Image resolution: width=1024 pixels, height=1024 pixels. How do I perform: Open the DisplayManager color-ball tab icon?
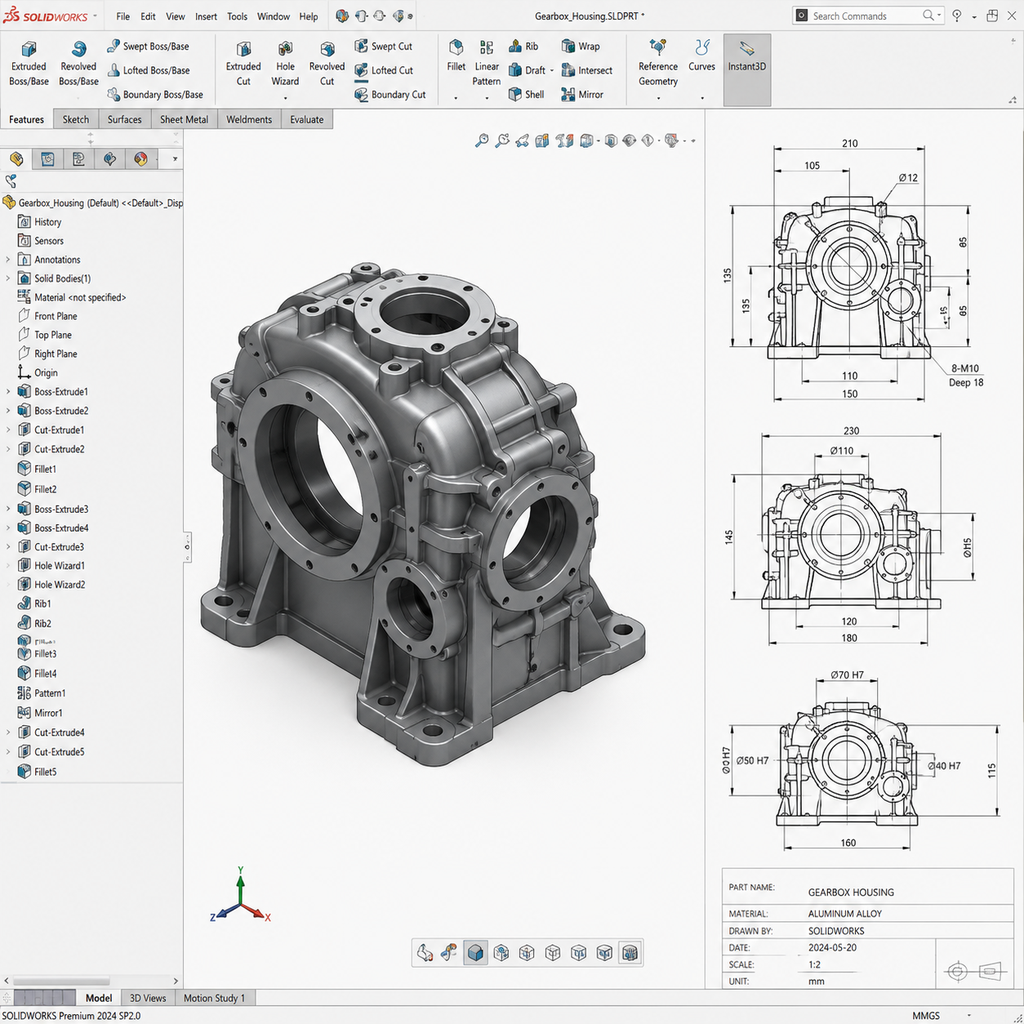coord(140,159)
